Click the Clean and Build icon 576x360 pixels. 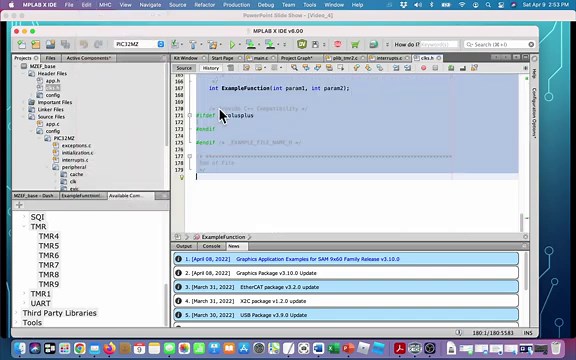pyautogui.click(x=212, y=44)
